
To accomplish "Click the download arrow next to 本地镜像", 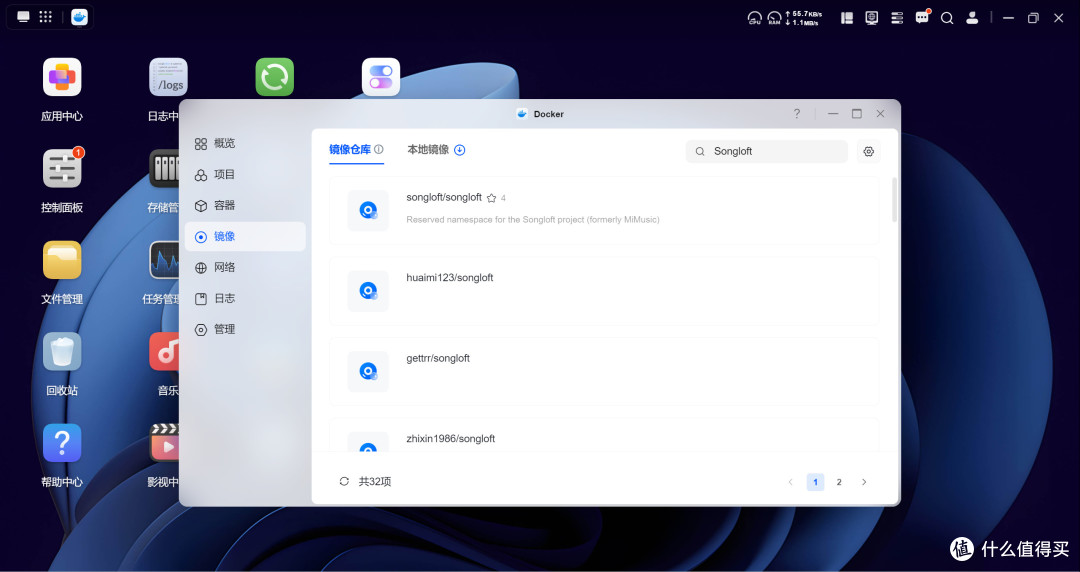I will click(459, 150).
